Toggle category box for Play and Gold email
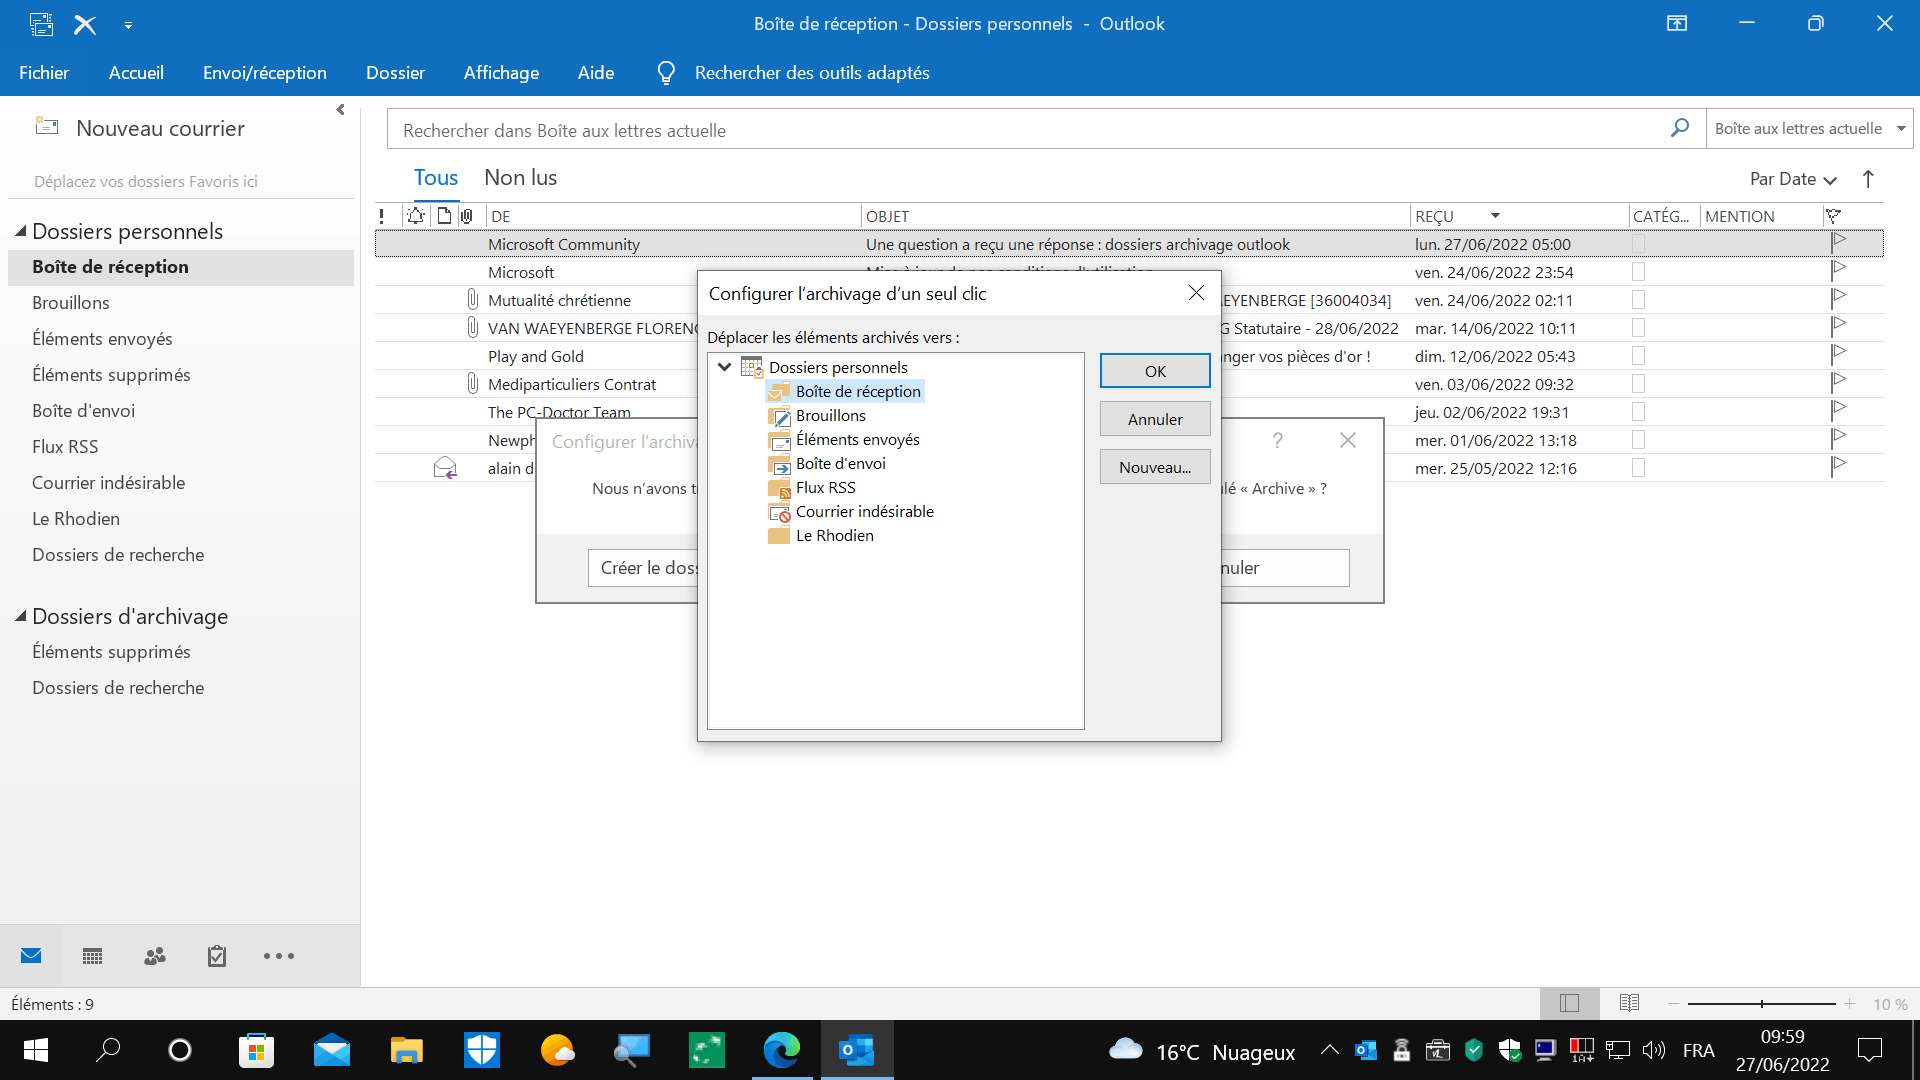The width and height of the screenshot is (1920, 1080). 1638,356
